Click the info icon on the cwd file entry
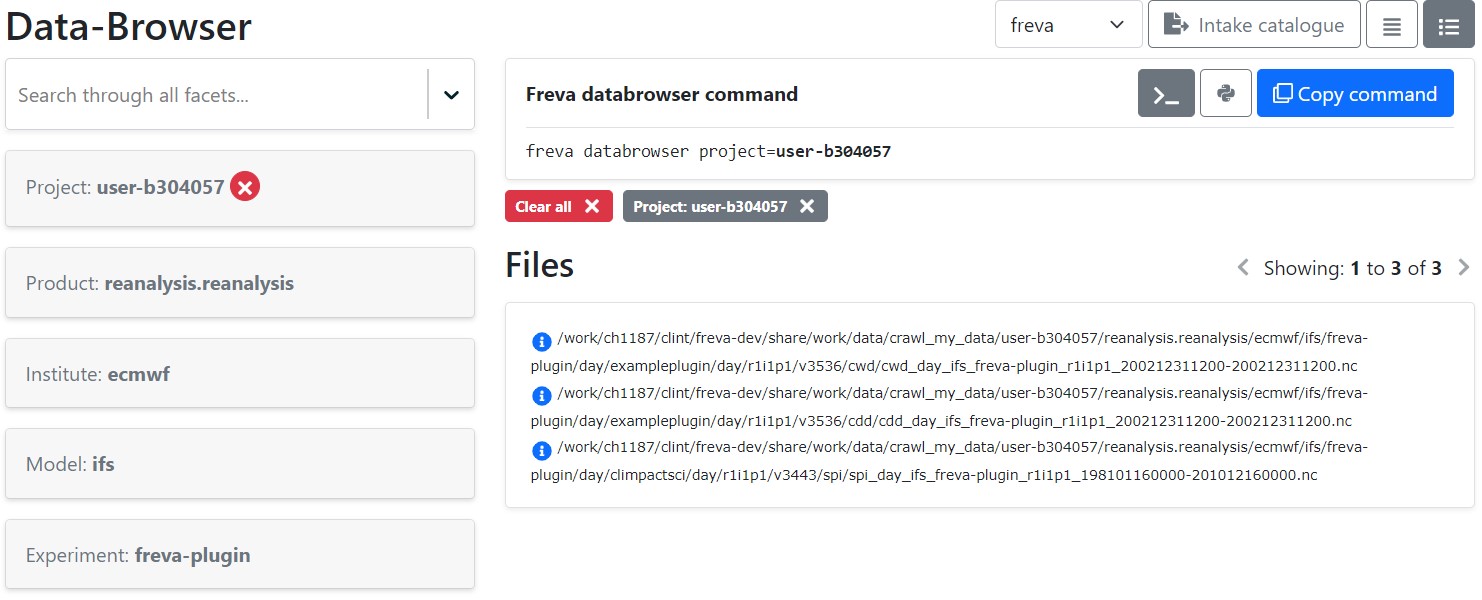The width and height of the screenshot is (1482, 600). [540, 340]
